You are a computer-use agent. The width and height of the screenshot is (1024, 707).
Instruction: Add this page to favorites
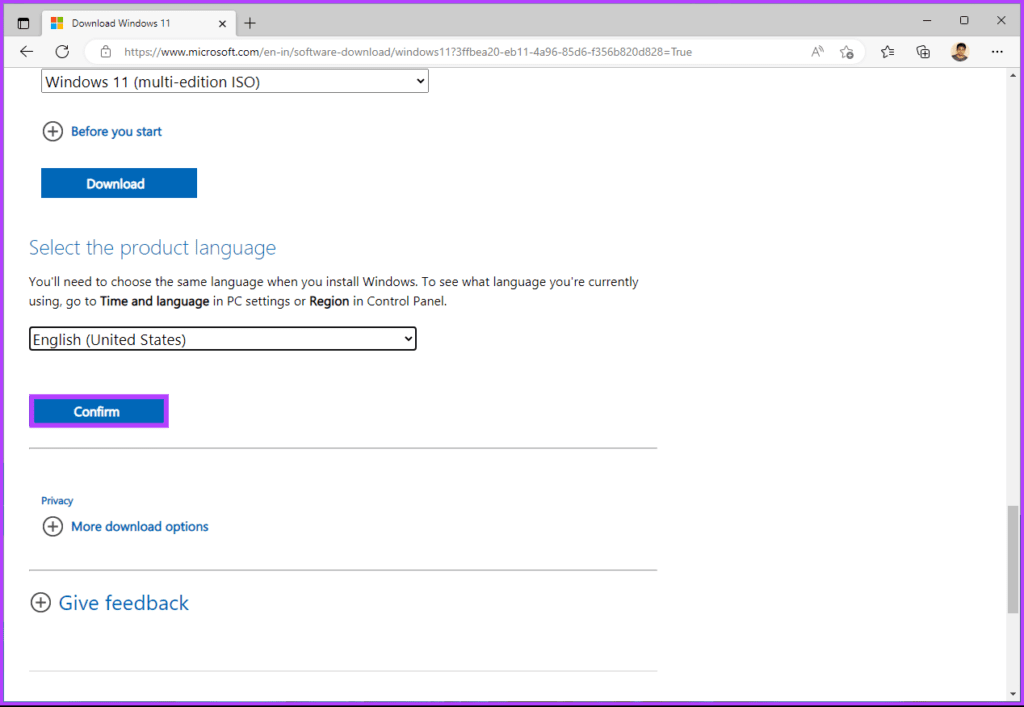click(846, 52)
